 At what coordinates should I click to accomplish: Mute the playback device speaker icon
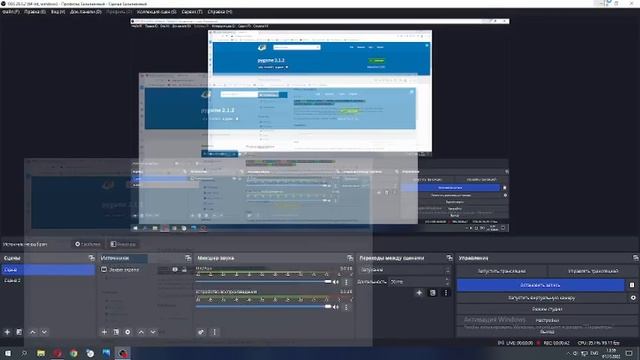[336, 307]
